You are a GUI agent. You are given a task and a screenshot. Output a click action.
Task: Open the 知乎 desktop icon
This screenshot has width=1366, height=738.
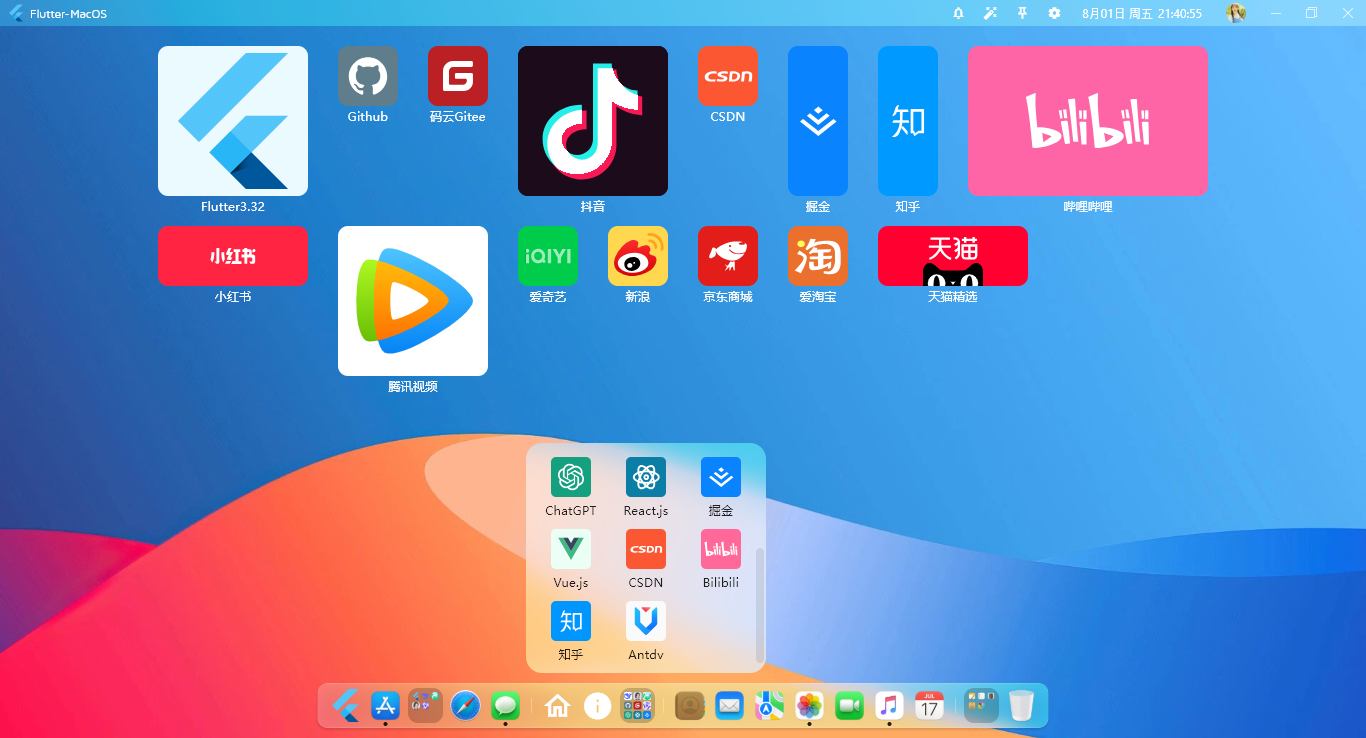(x=907, y=120)
